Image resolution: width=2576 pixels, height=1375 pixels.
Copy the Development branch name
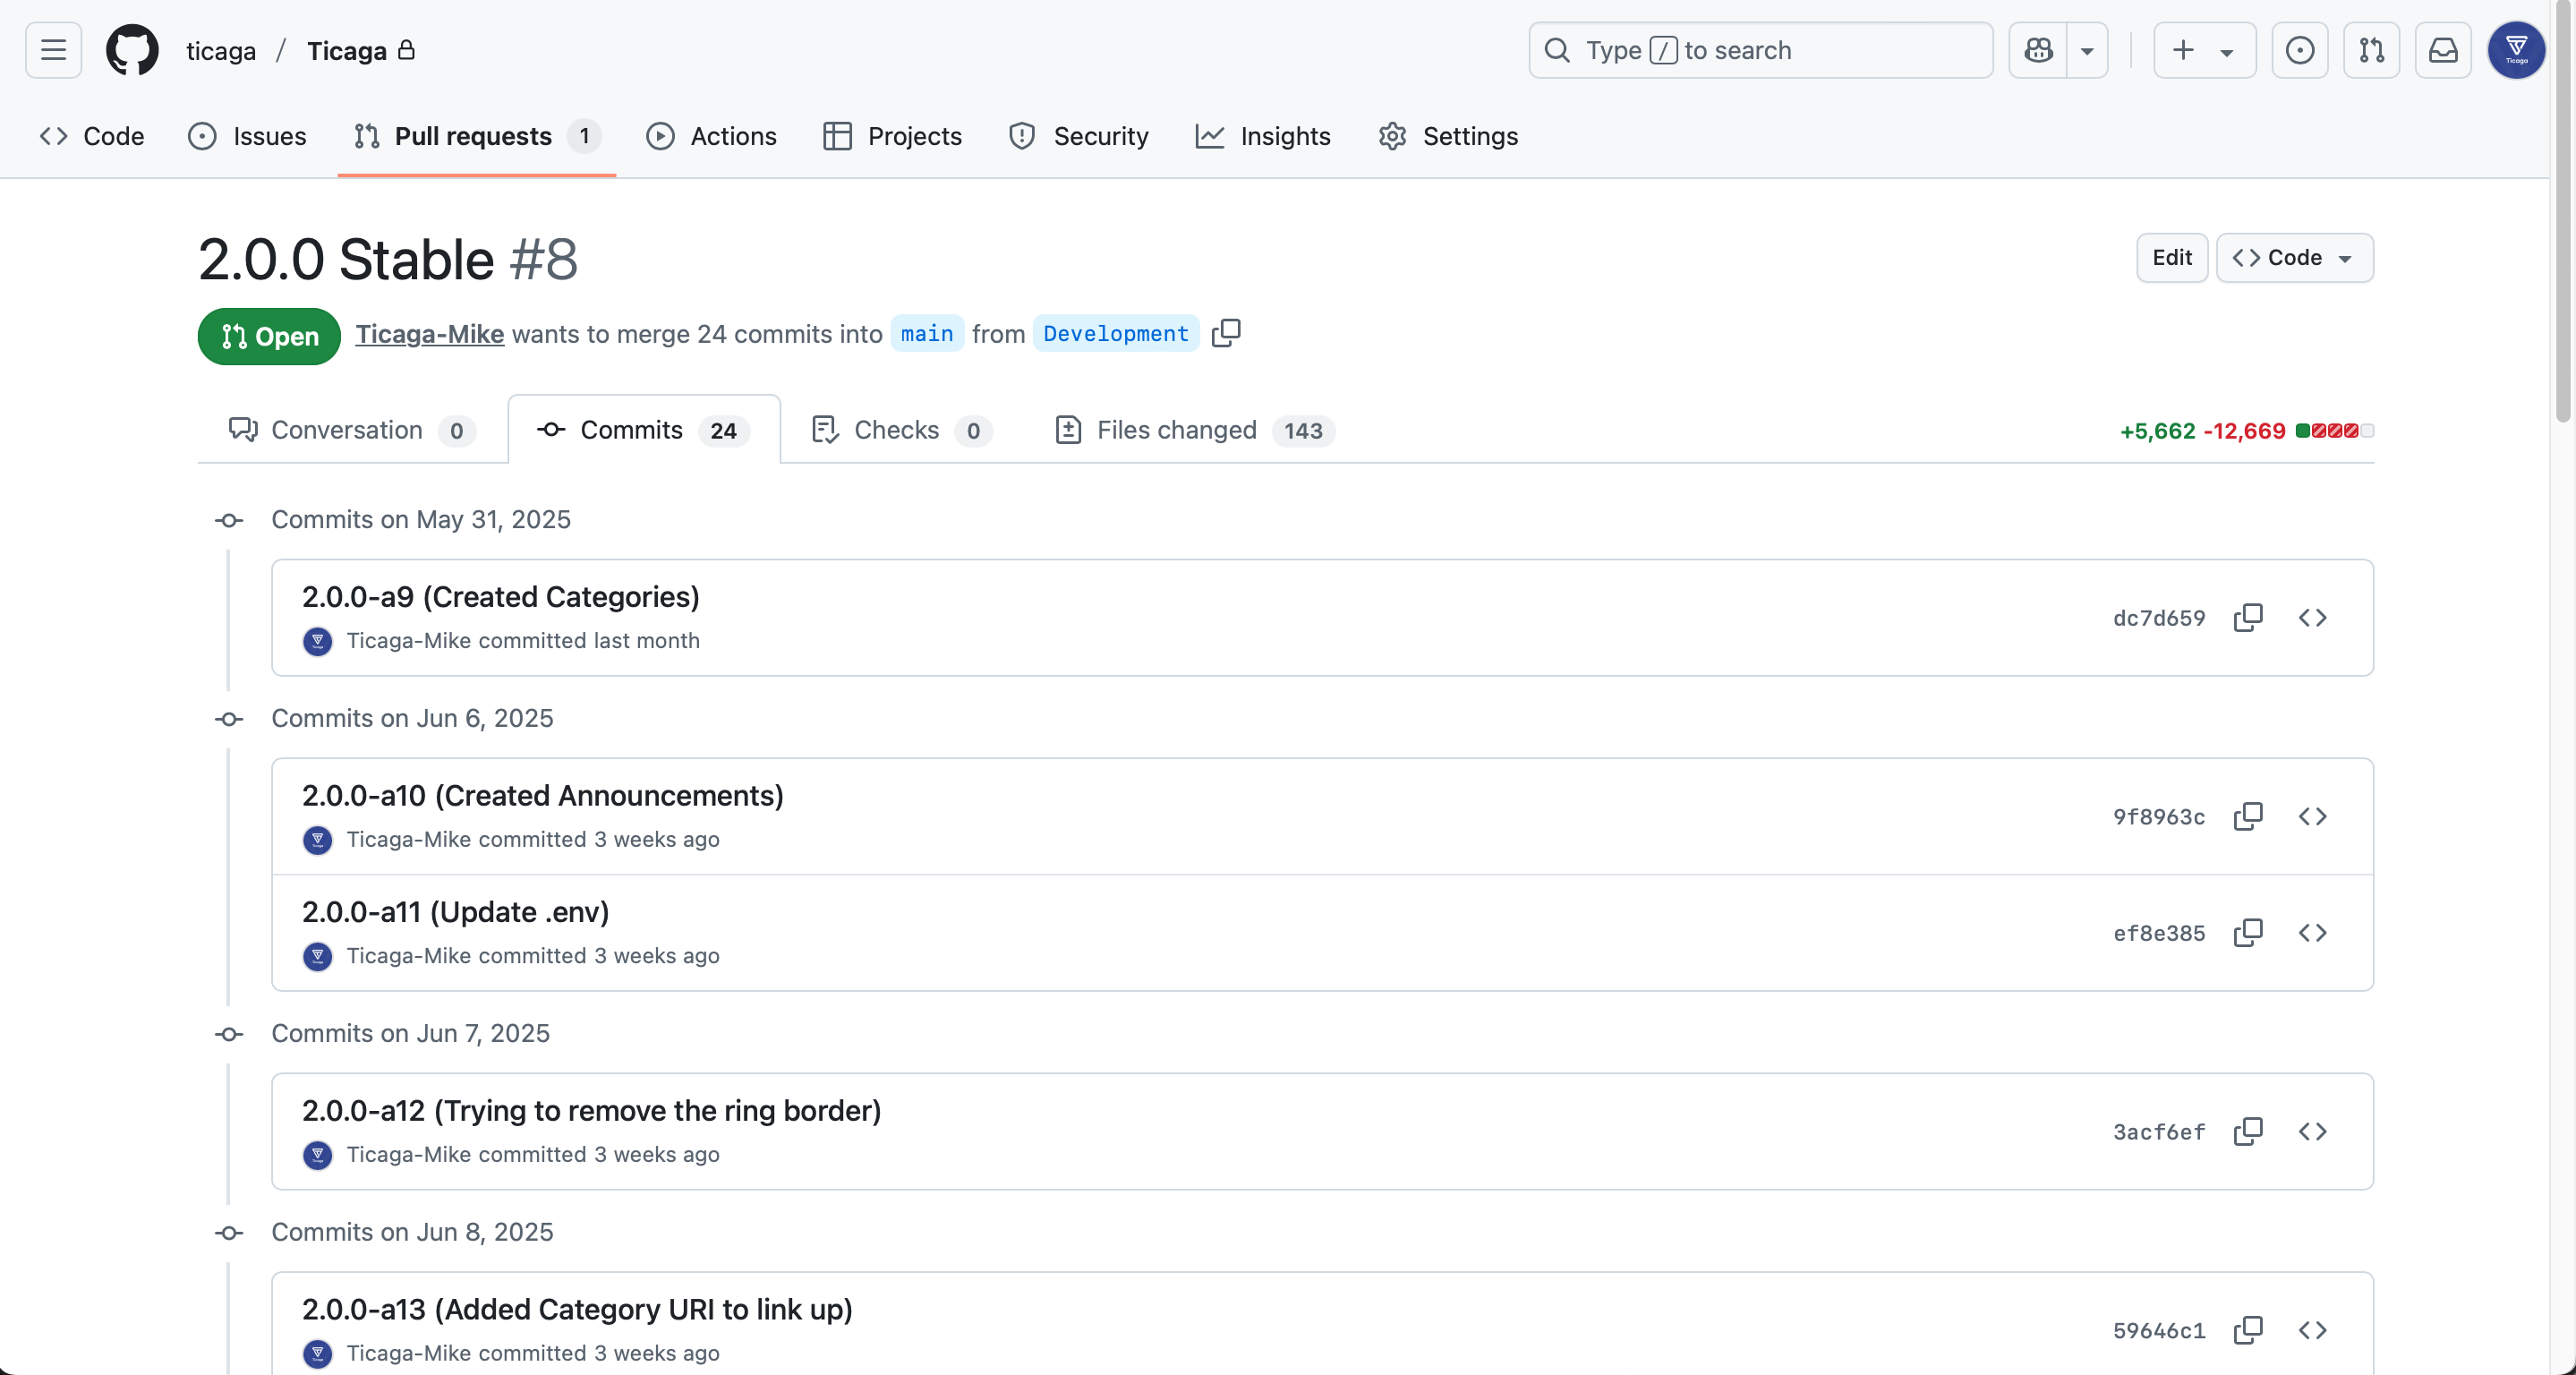click(1226, 333)
